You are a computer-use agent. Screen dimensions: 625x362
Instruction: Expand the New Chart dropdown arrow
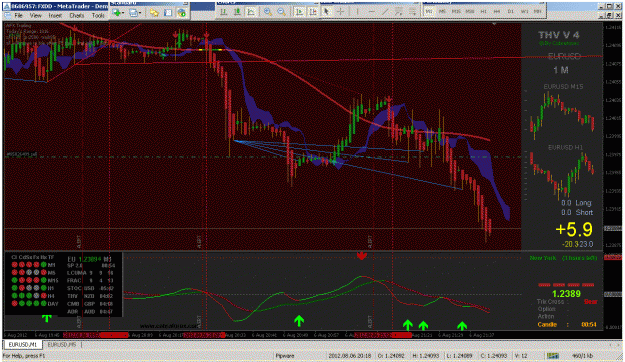click(123, 13)
